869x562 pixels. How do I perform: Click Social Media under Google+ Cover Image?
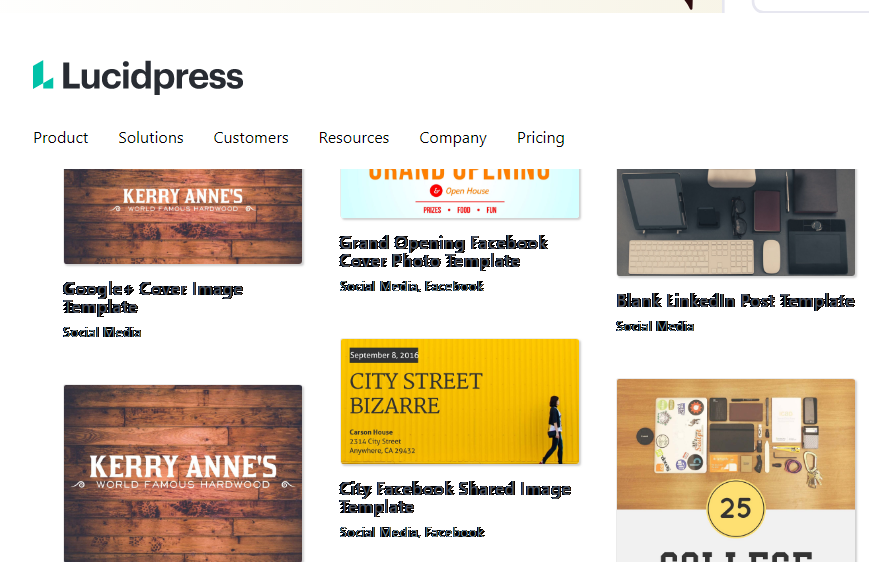[x=102, y=332]
